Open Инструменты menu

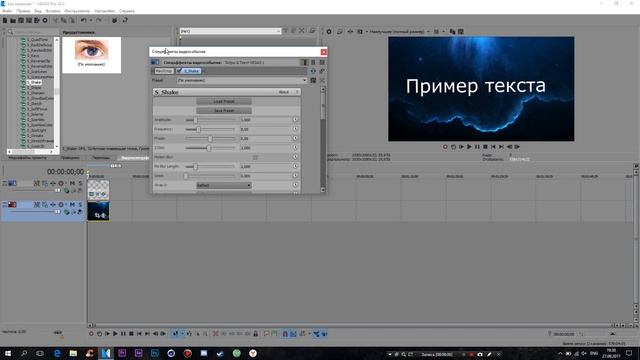pyautogui.click(x=77, y=11)
